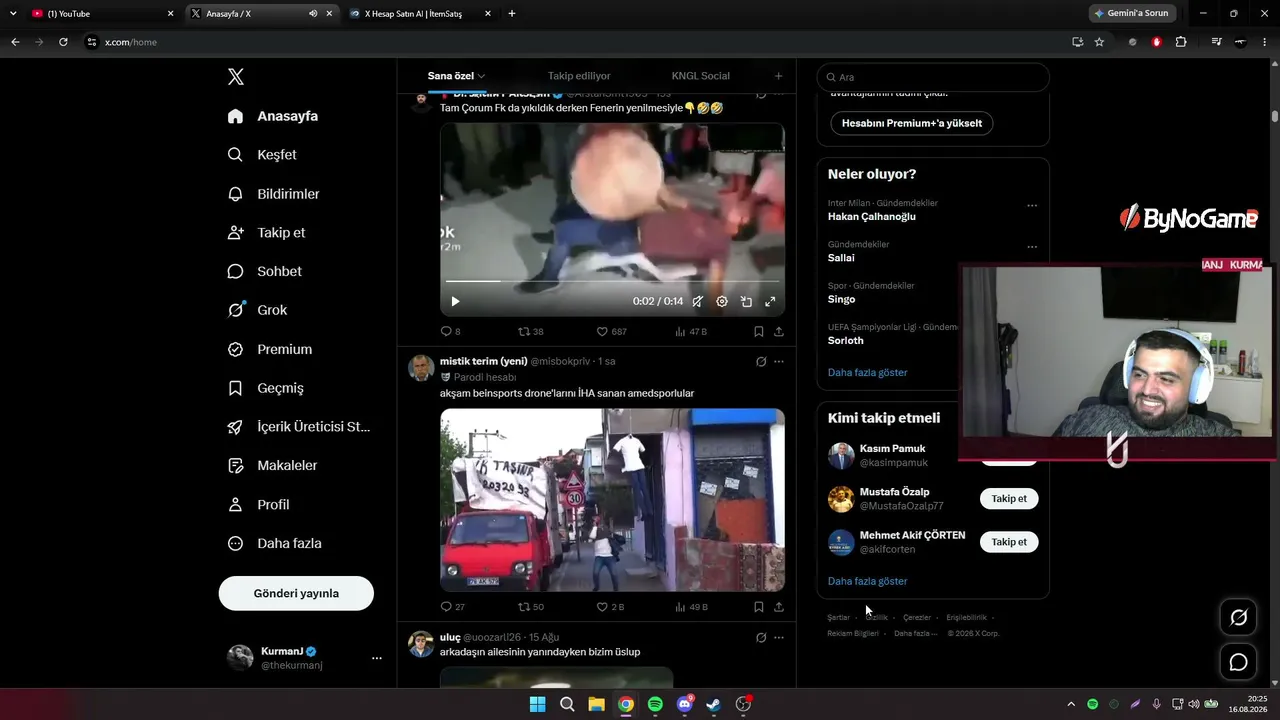Open İçerik Üreticisi St... in sidebar
Image resolution: width=1280 pixels, height=720 pixels.
pyautogui.click(x=299, y=427)
